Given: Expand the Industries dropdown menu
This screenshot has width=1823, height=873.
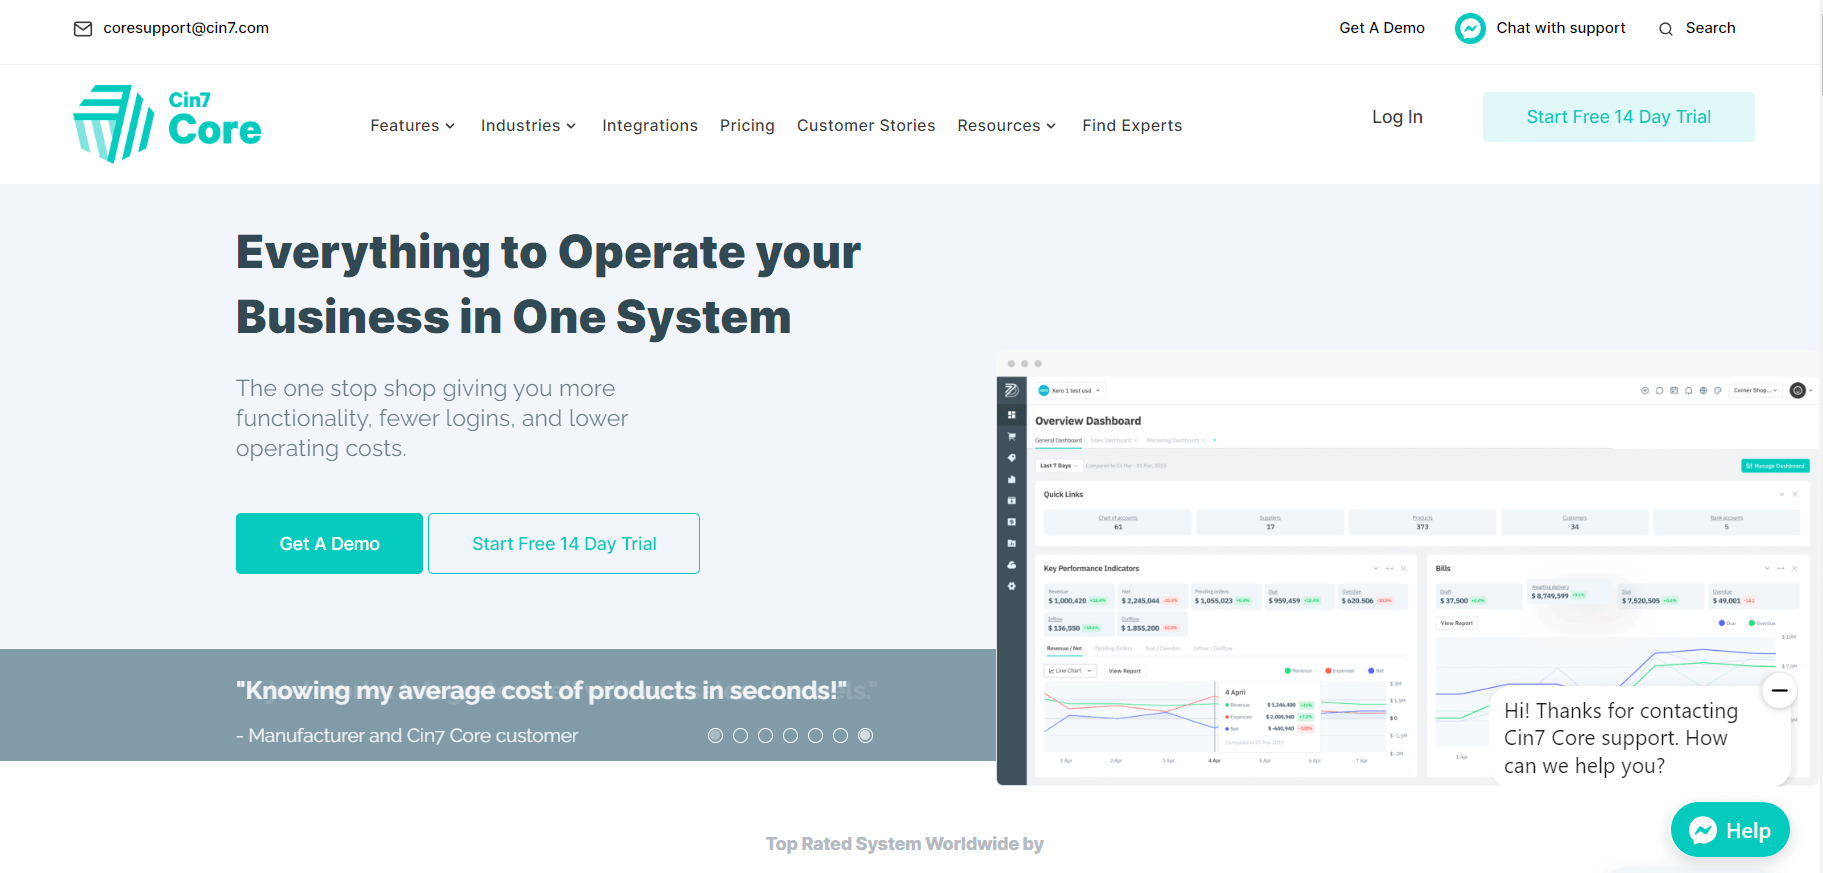Looking at the screenshot, I should 528,126.
